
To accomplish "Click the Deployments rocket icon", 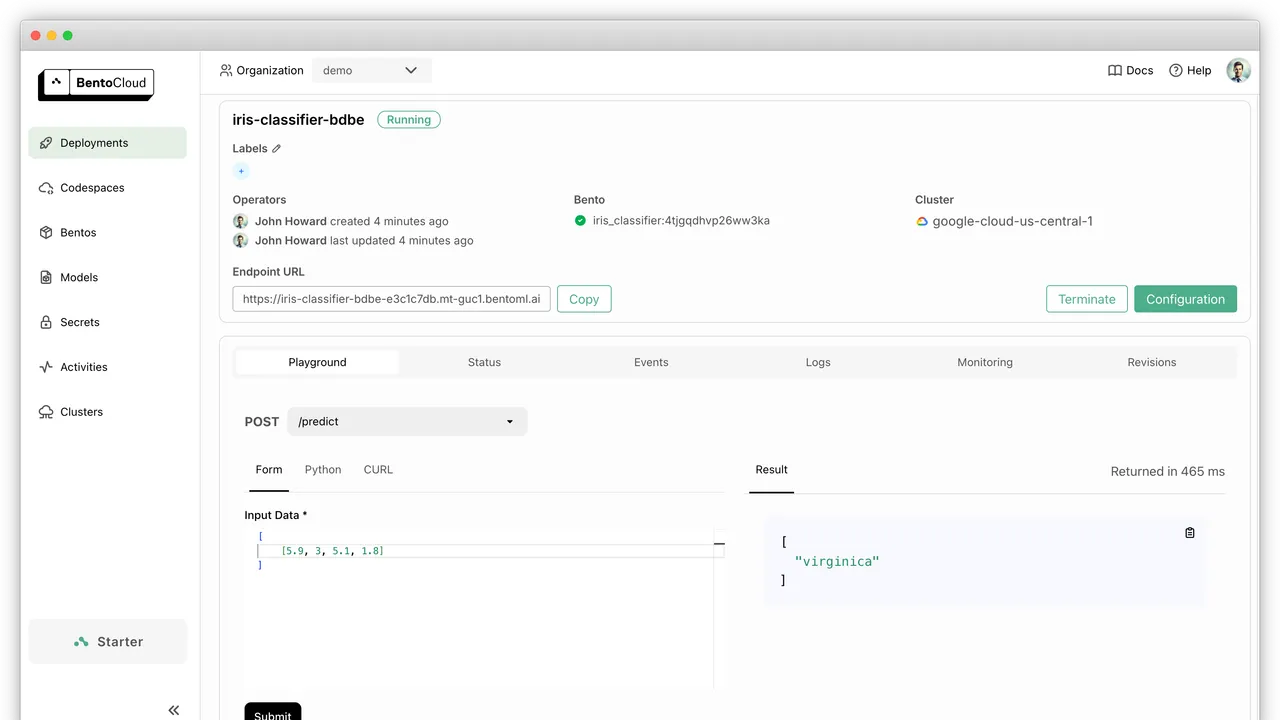I will click(x=46, y=143).
